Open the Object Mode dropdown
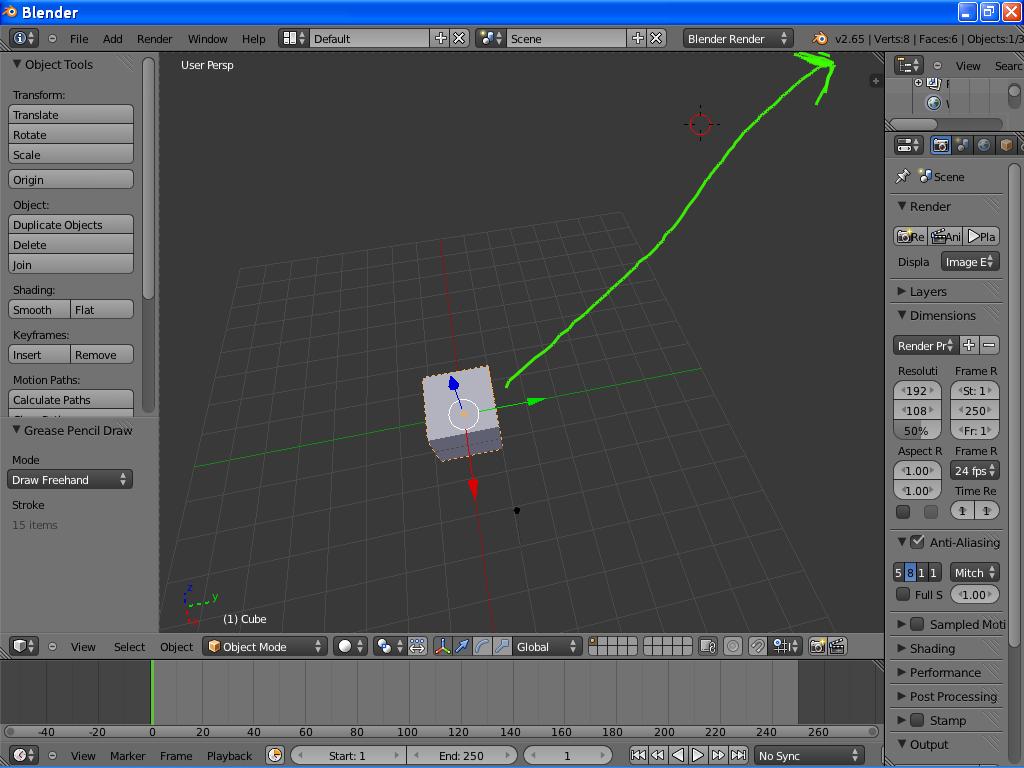Viewport: 1024px width, 768px height. click(x=263, y=646)
